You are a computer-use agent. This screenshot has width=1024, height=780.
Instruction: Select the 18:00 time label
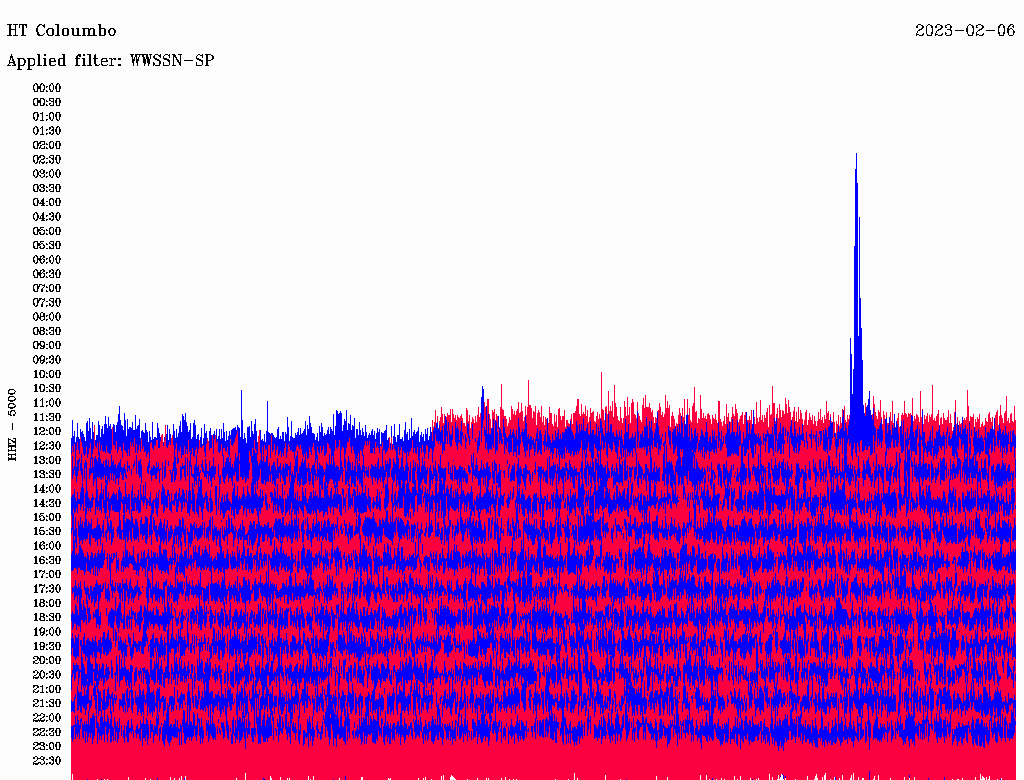(x=47, y=603)
